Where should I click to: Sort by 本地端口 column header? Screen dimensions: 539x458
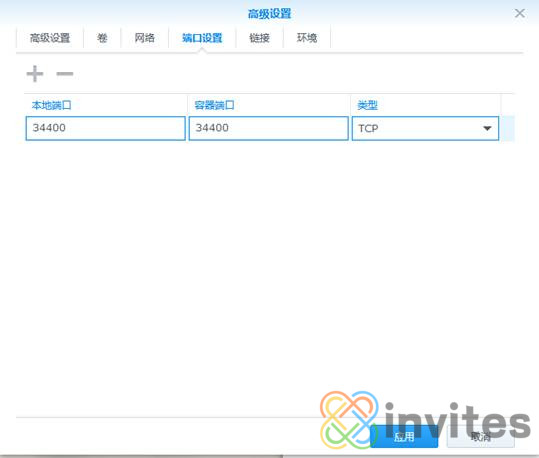[52, 105]
